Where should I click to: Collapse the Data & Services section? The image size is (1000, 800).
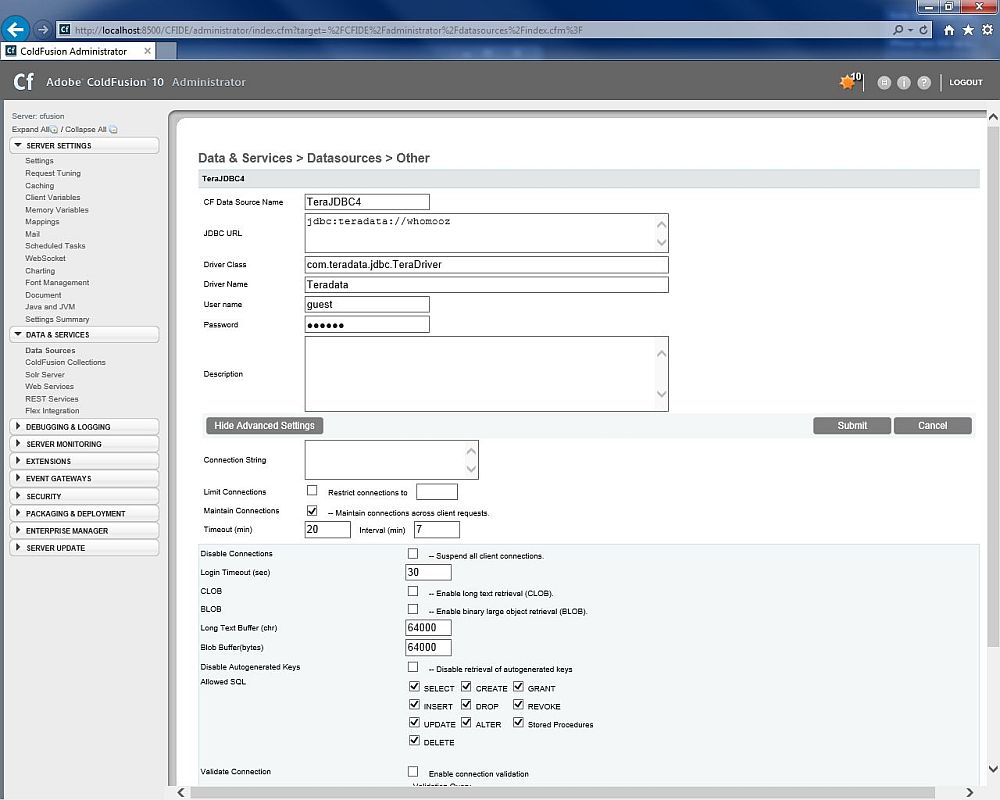[x=84, y=334]
